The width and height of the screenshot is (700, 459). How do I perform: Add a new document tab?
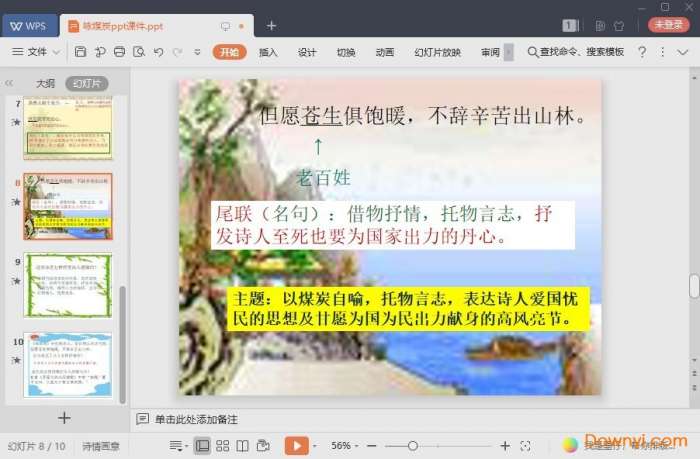pyautogui.click(x=271, y=26)
